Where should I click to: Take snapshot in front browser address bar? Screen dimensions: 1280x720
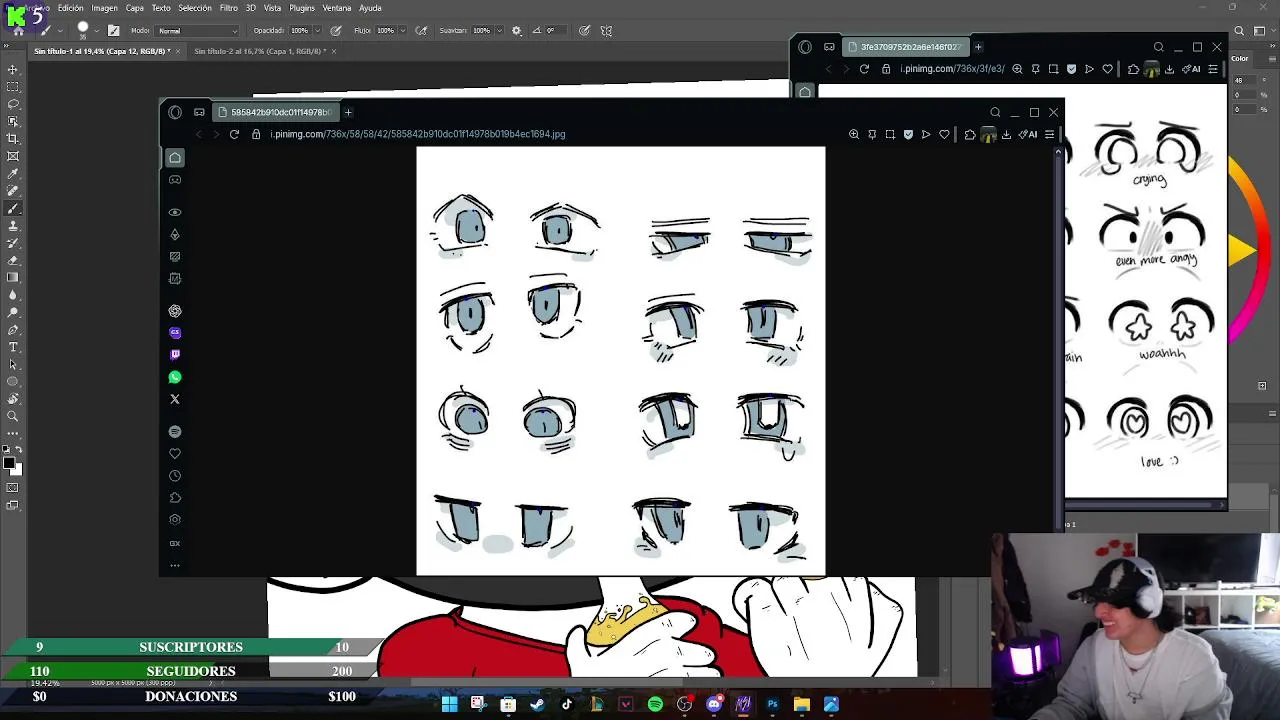click(890, 134)
